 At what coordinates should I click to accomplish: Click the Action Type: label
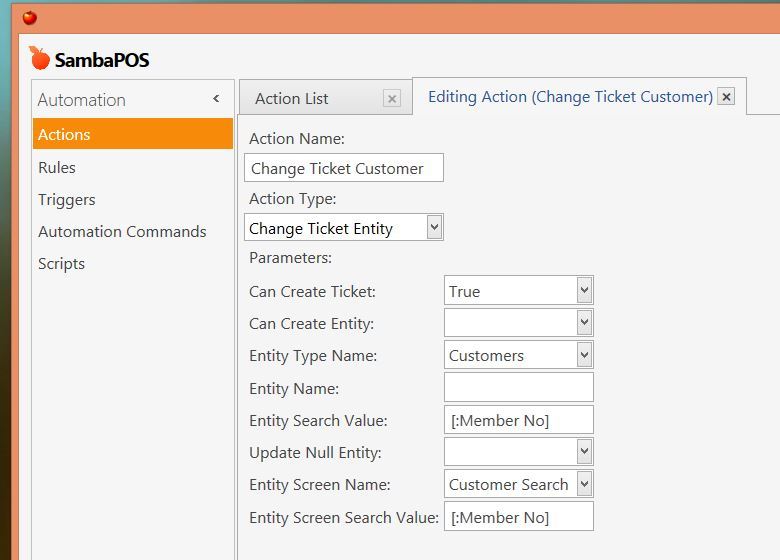(292, 199)
